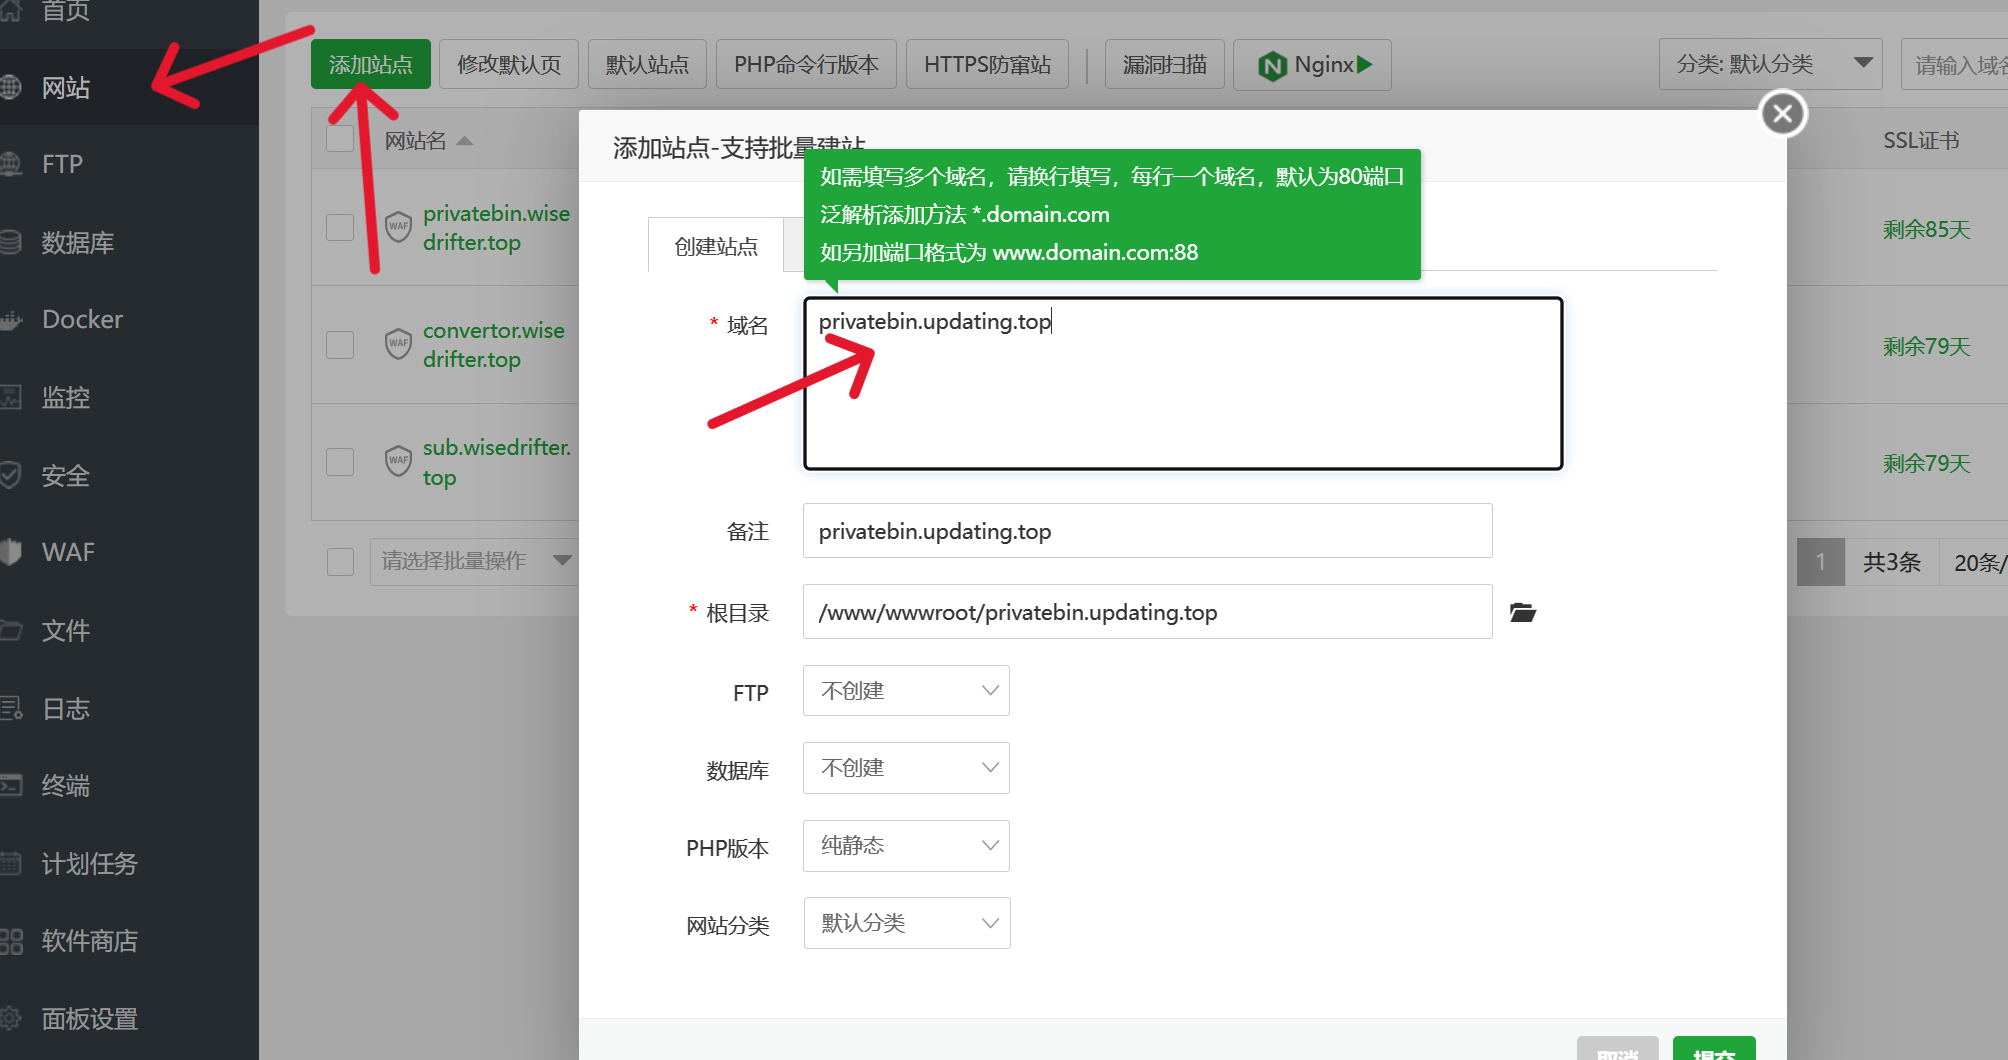Click the SSL证书 column header
Viewport: 2008px width, 1060px height.
(x=1921, y=141)
